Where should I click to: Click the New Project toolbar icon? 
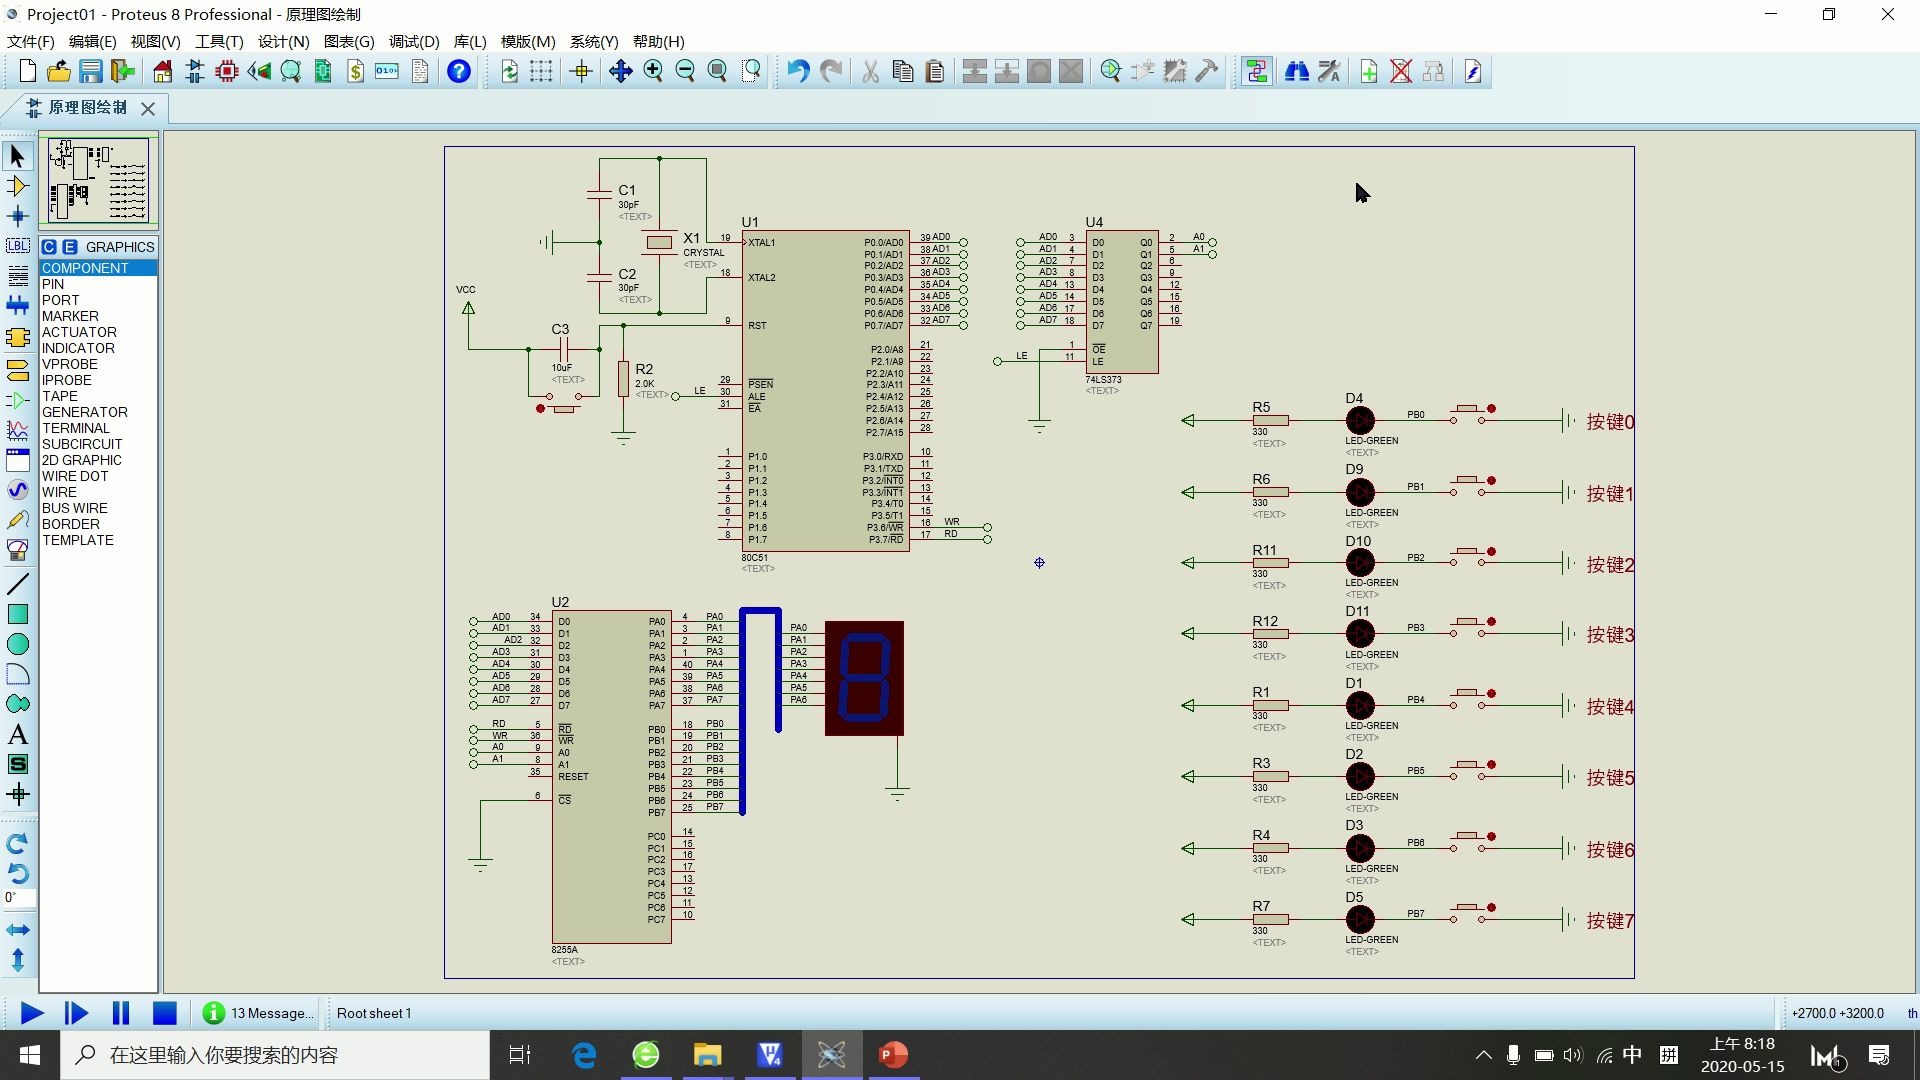[27, 71]
